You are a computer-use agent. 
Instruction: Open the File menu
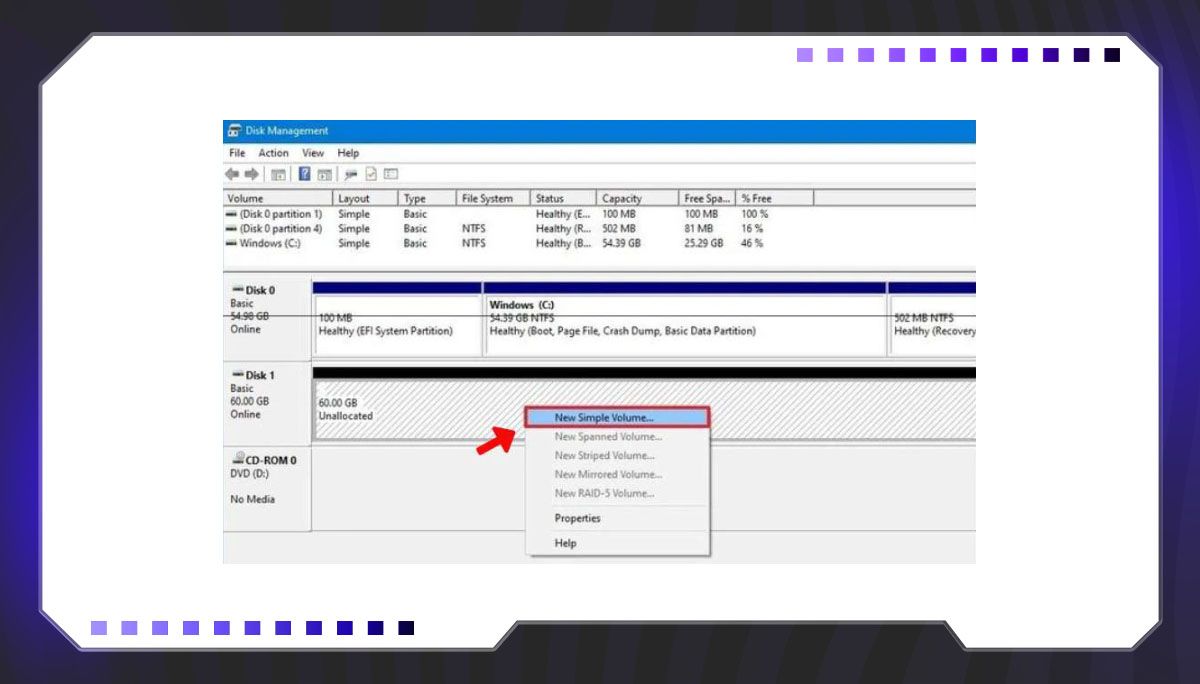click(237, 153)
